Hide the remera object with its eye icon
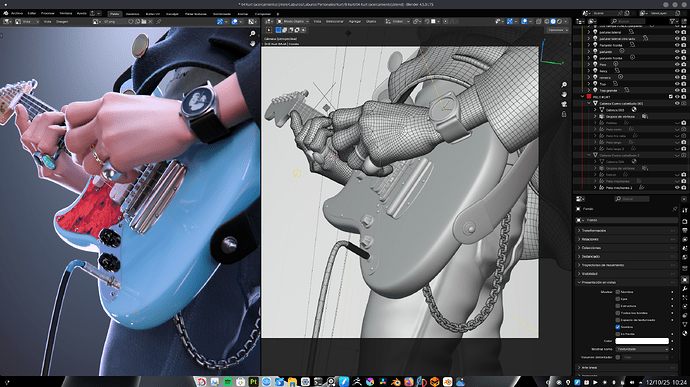 pos(677,77)
